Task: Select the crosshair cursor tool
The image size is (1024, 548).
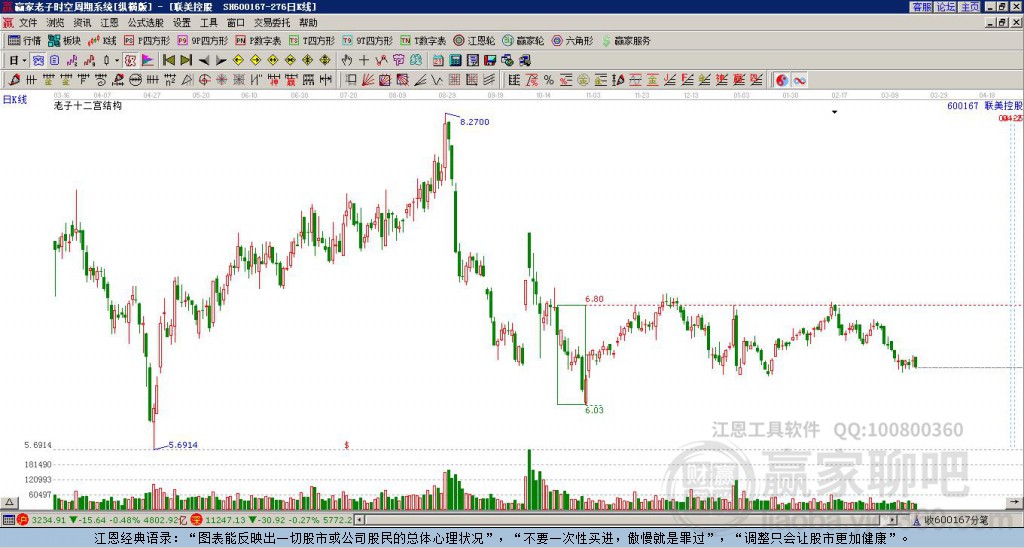Action: click(x=364, y=61)
